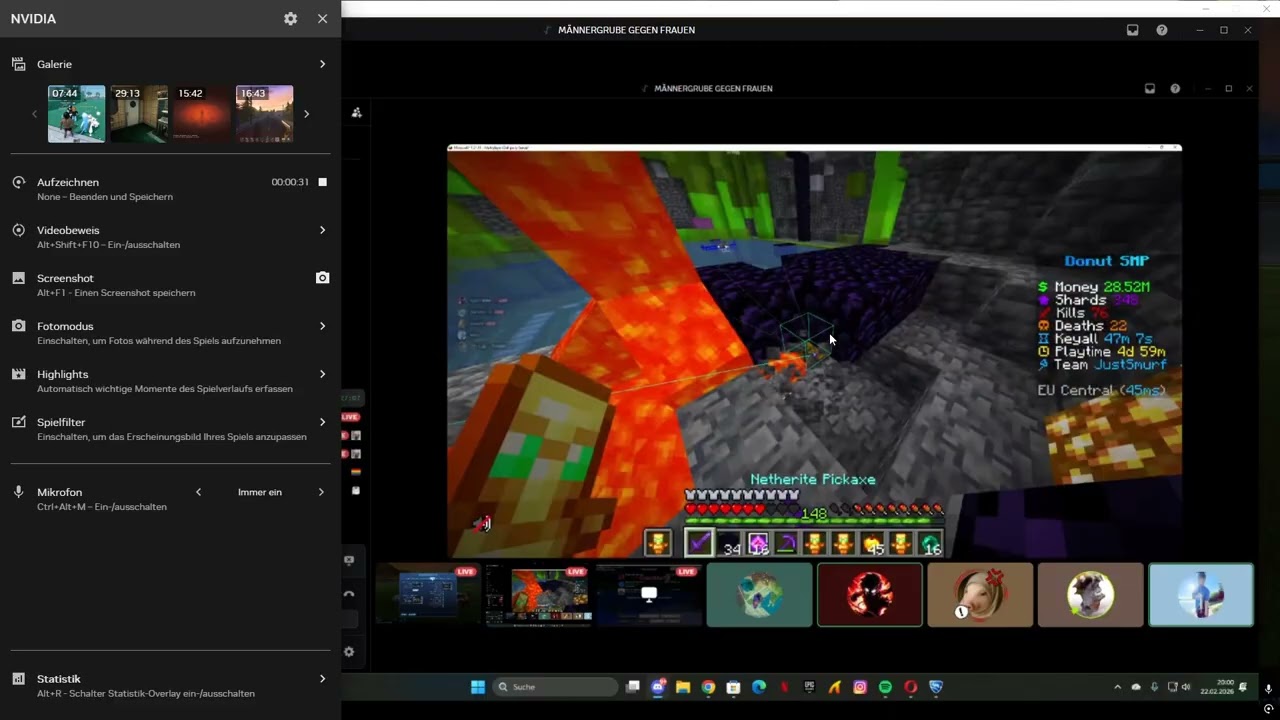Select the Highlights menu entry

[x=170, y=381]
